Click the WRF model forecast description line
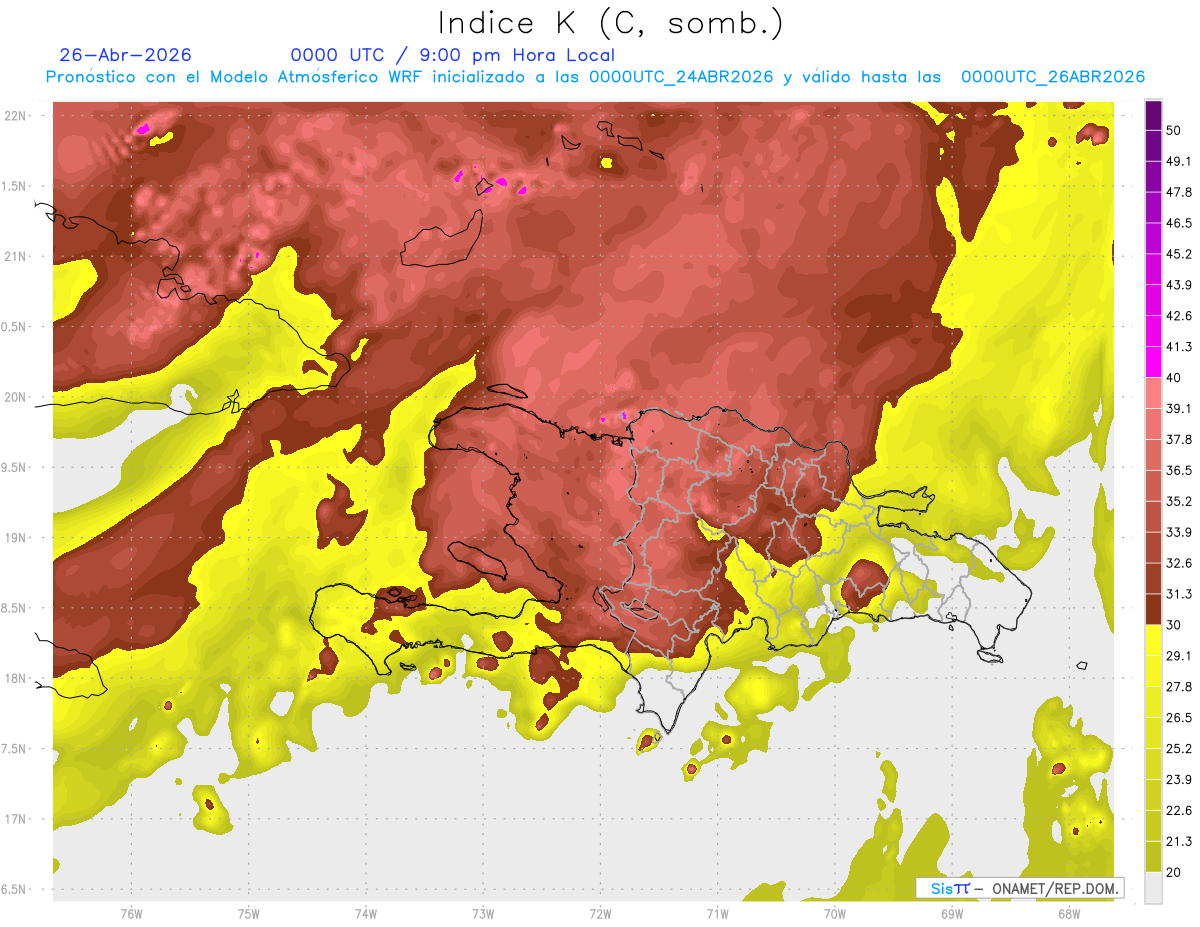 [x=595, y=77]
